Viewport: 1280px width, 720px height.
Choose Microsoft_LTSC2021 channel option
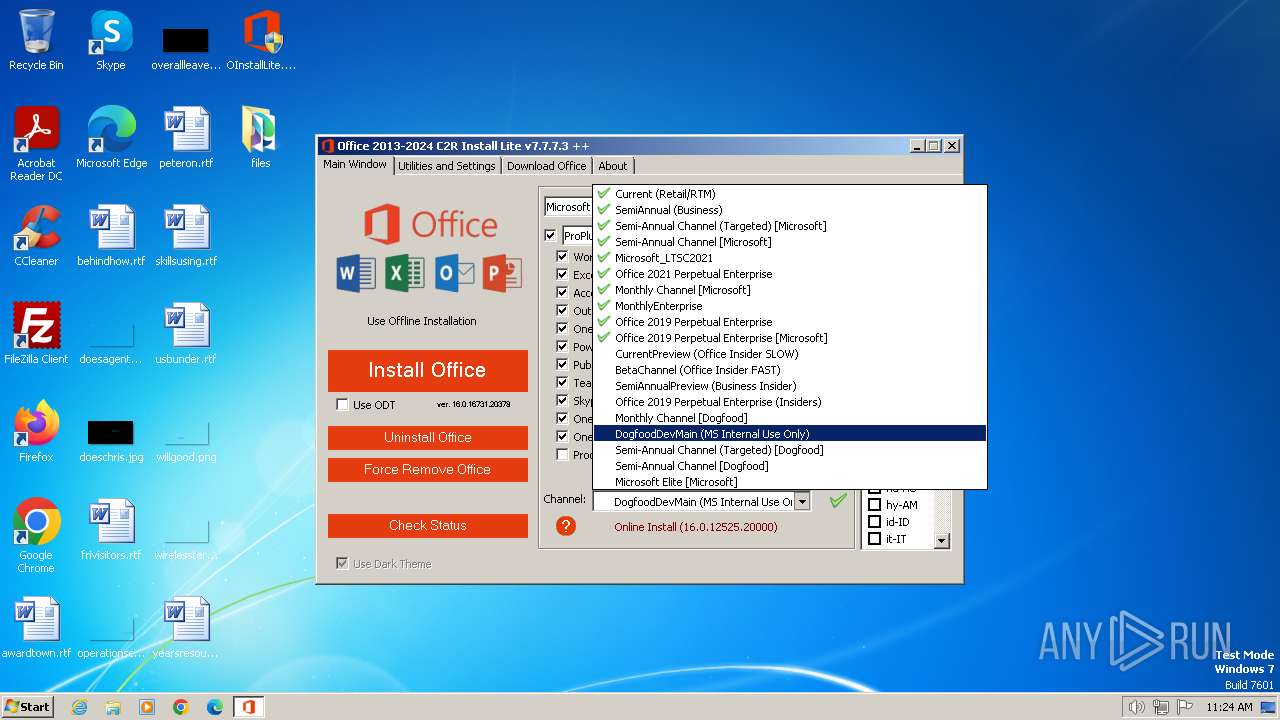[x=789, y=258]
